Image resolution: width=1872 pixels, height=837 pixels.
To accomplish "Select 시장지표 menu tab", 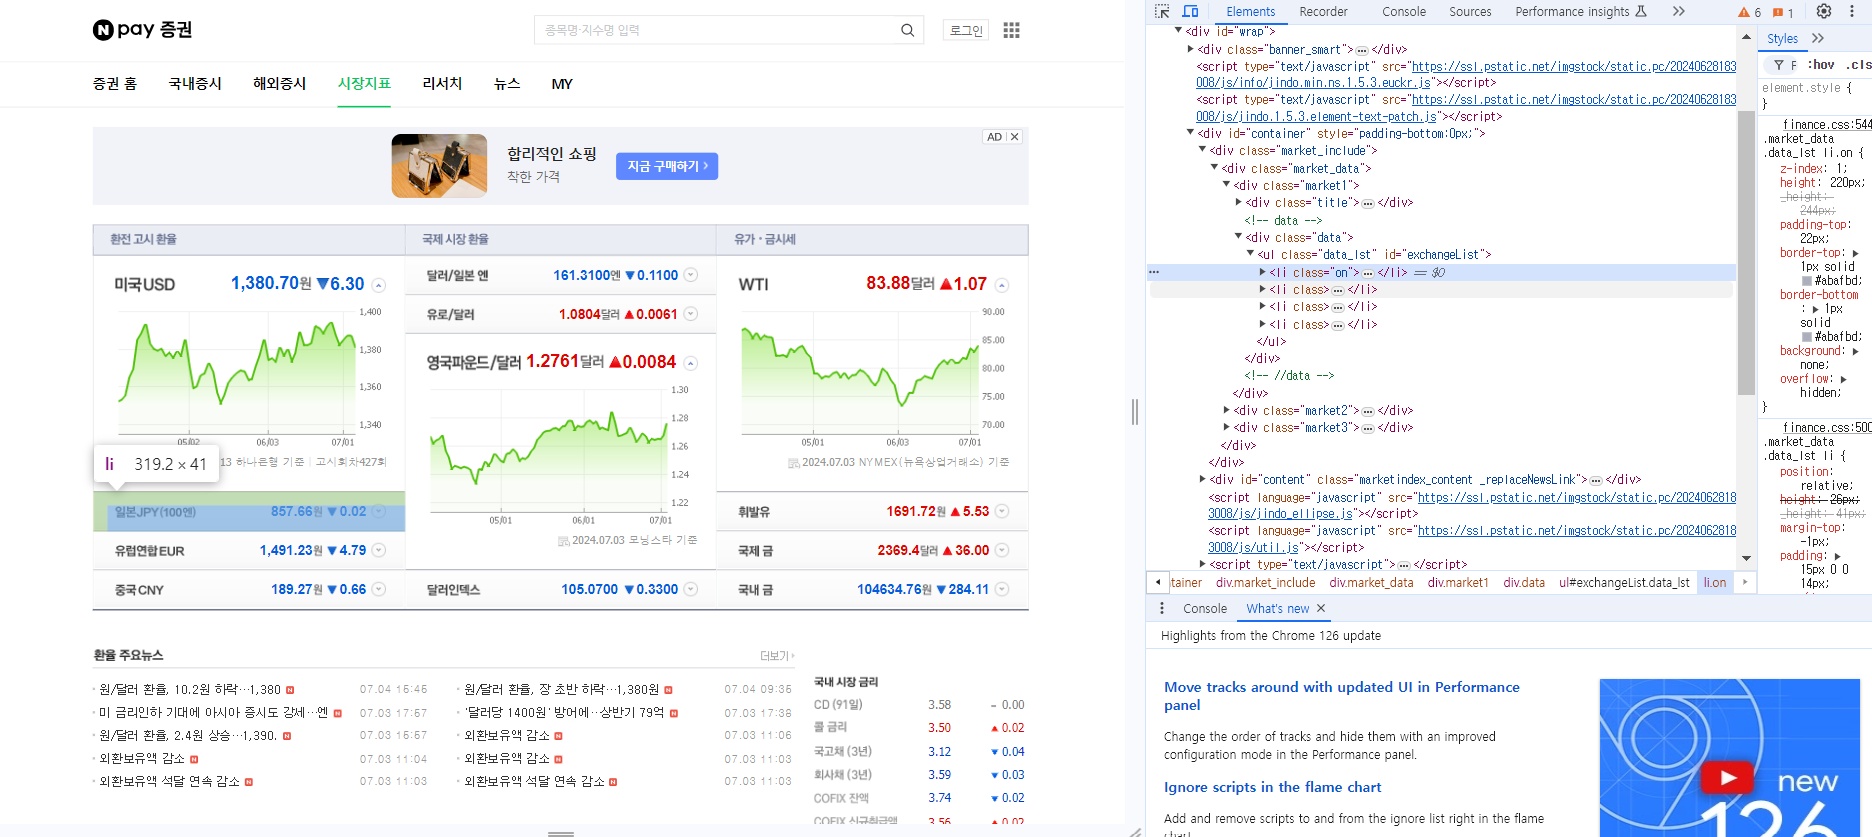I will (364, 84).
